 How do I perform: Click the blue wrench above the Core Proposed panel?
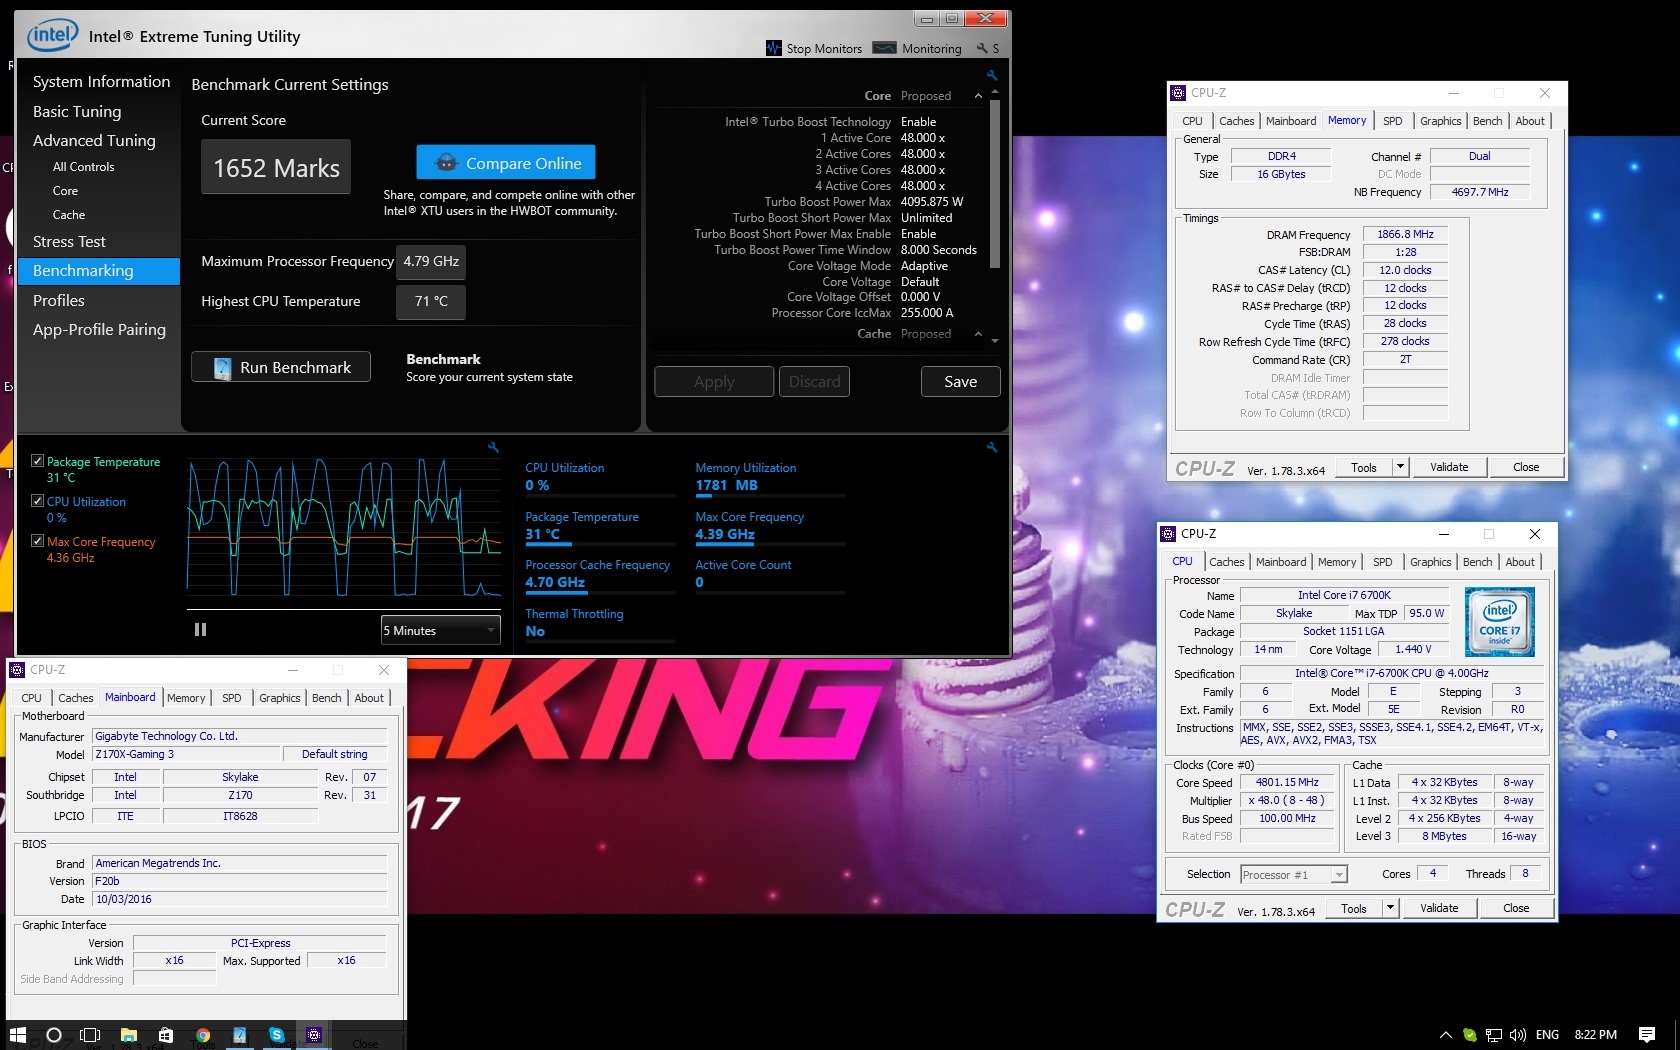pos(991,75)
